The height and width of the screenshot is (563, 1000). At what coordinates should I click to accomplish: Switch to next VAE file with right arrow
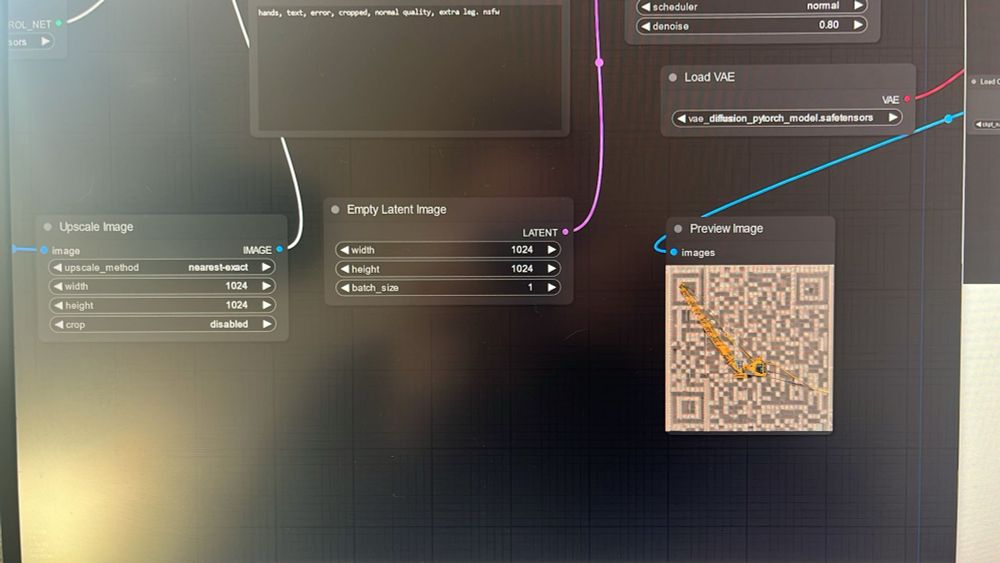(893, 117)
